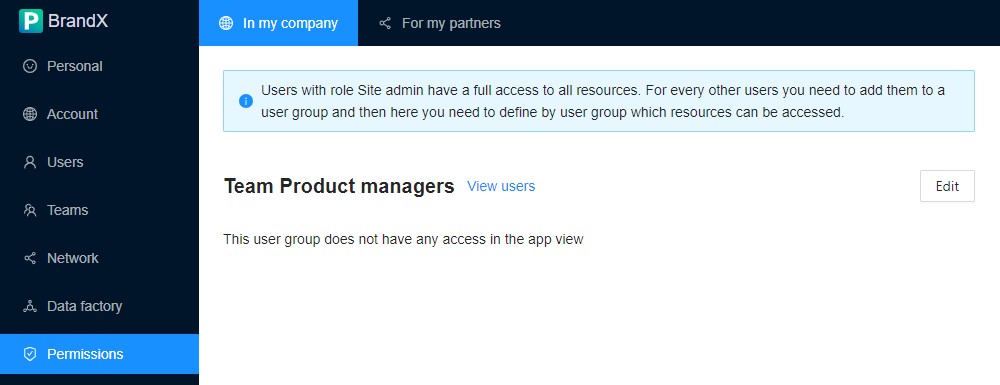Select Permissions in sidebar
Viewport: 1000px width, 385px height.
click(x=99, y=354)
